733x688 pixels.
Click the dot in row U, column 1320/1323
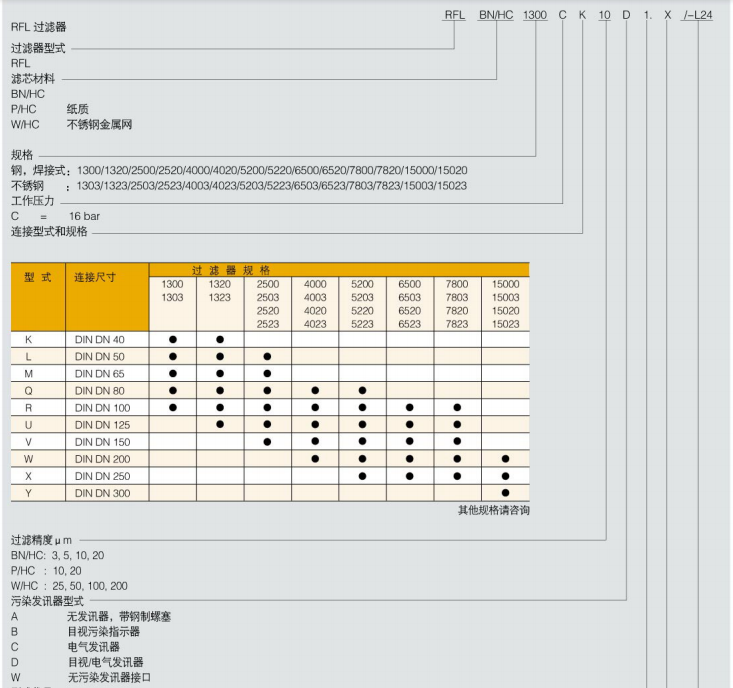pyautogui.click(x=220, y=424)
